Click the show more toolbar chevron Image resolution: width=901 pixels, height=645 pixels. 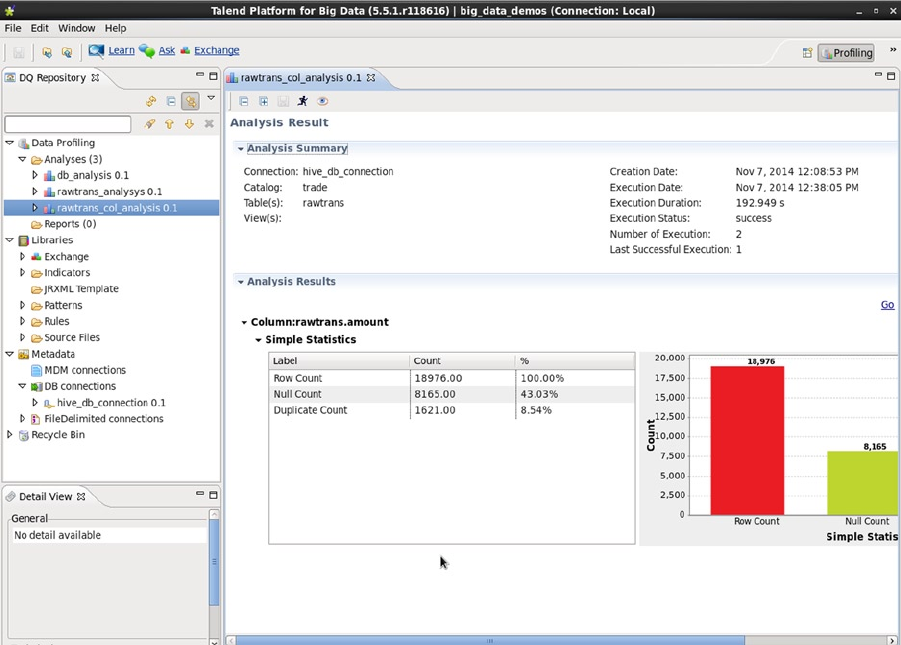(x=893, y=50)
